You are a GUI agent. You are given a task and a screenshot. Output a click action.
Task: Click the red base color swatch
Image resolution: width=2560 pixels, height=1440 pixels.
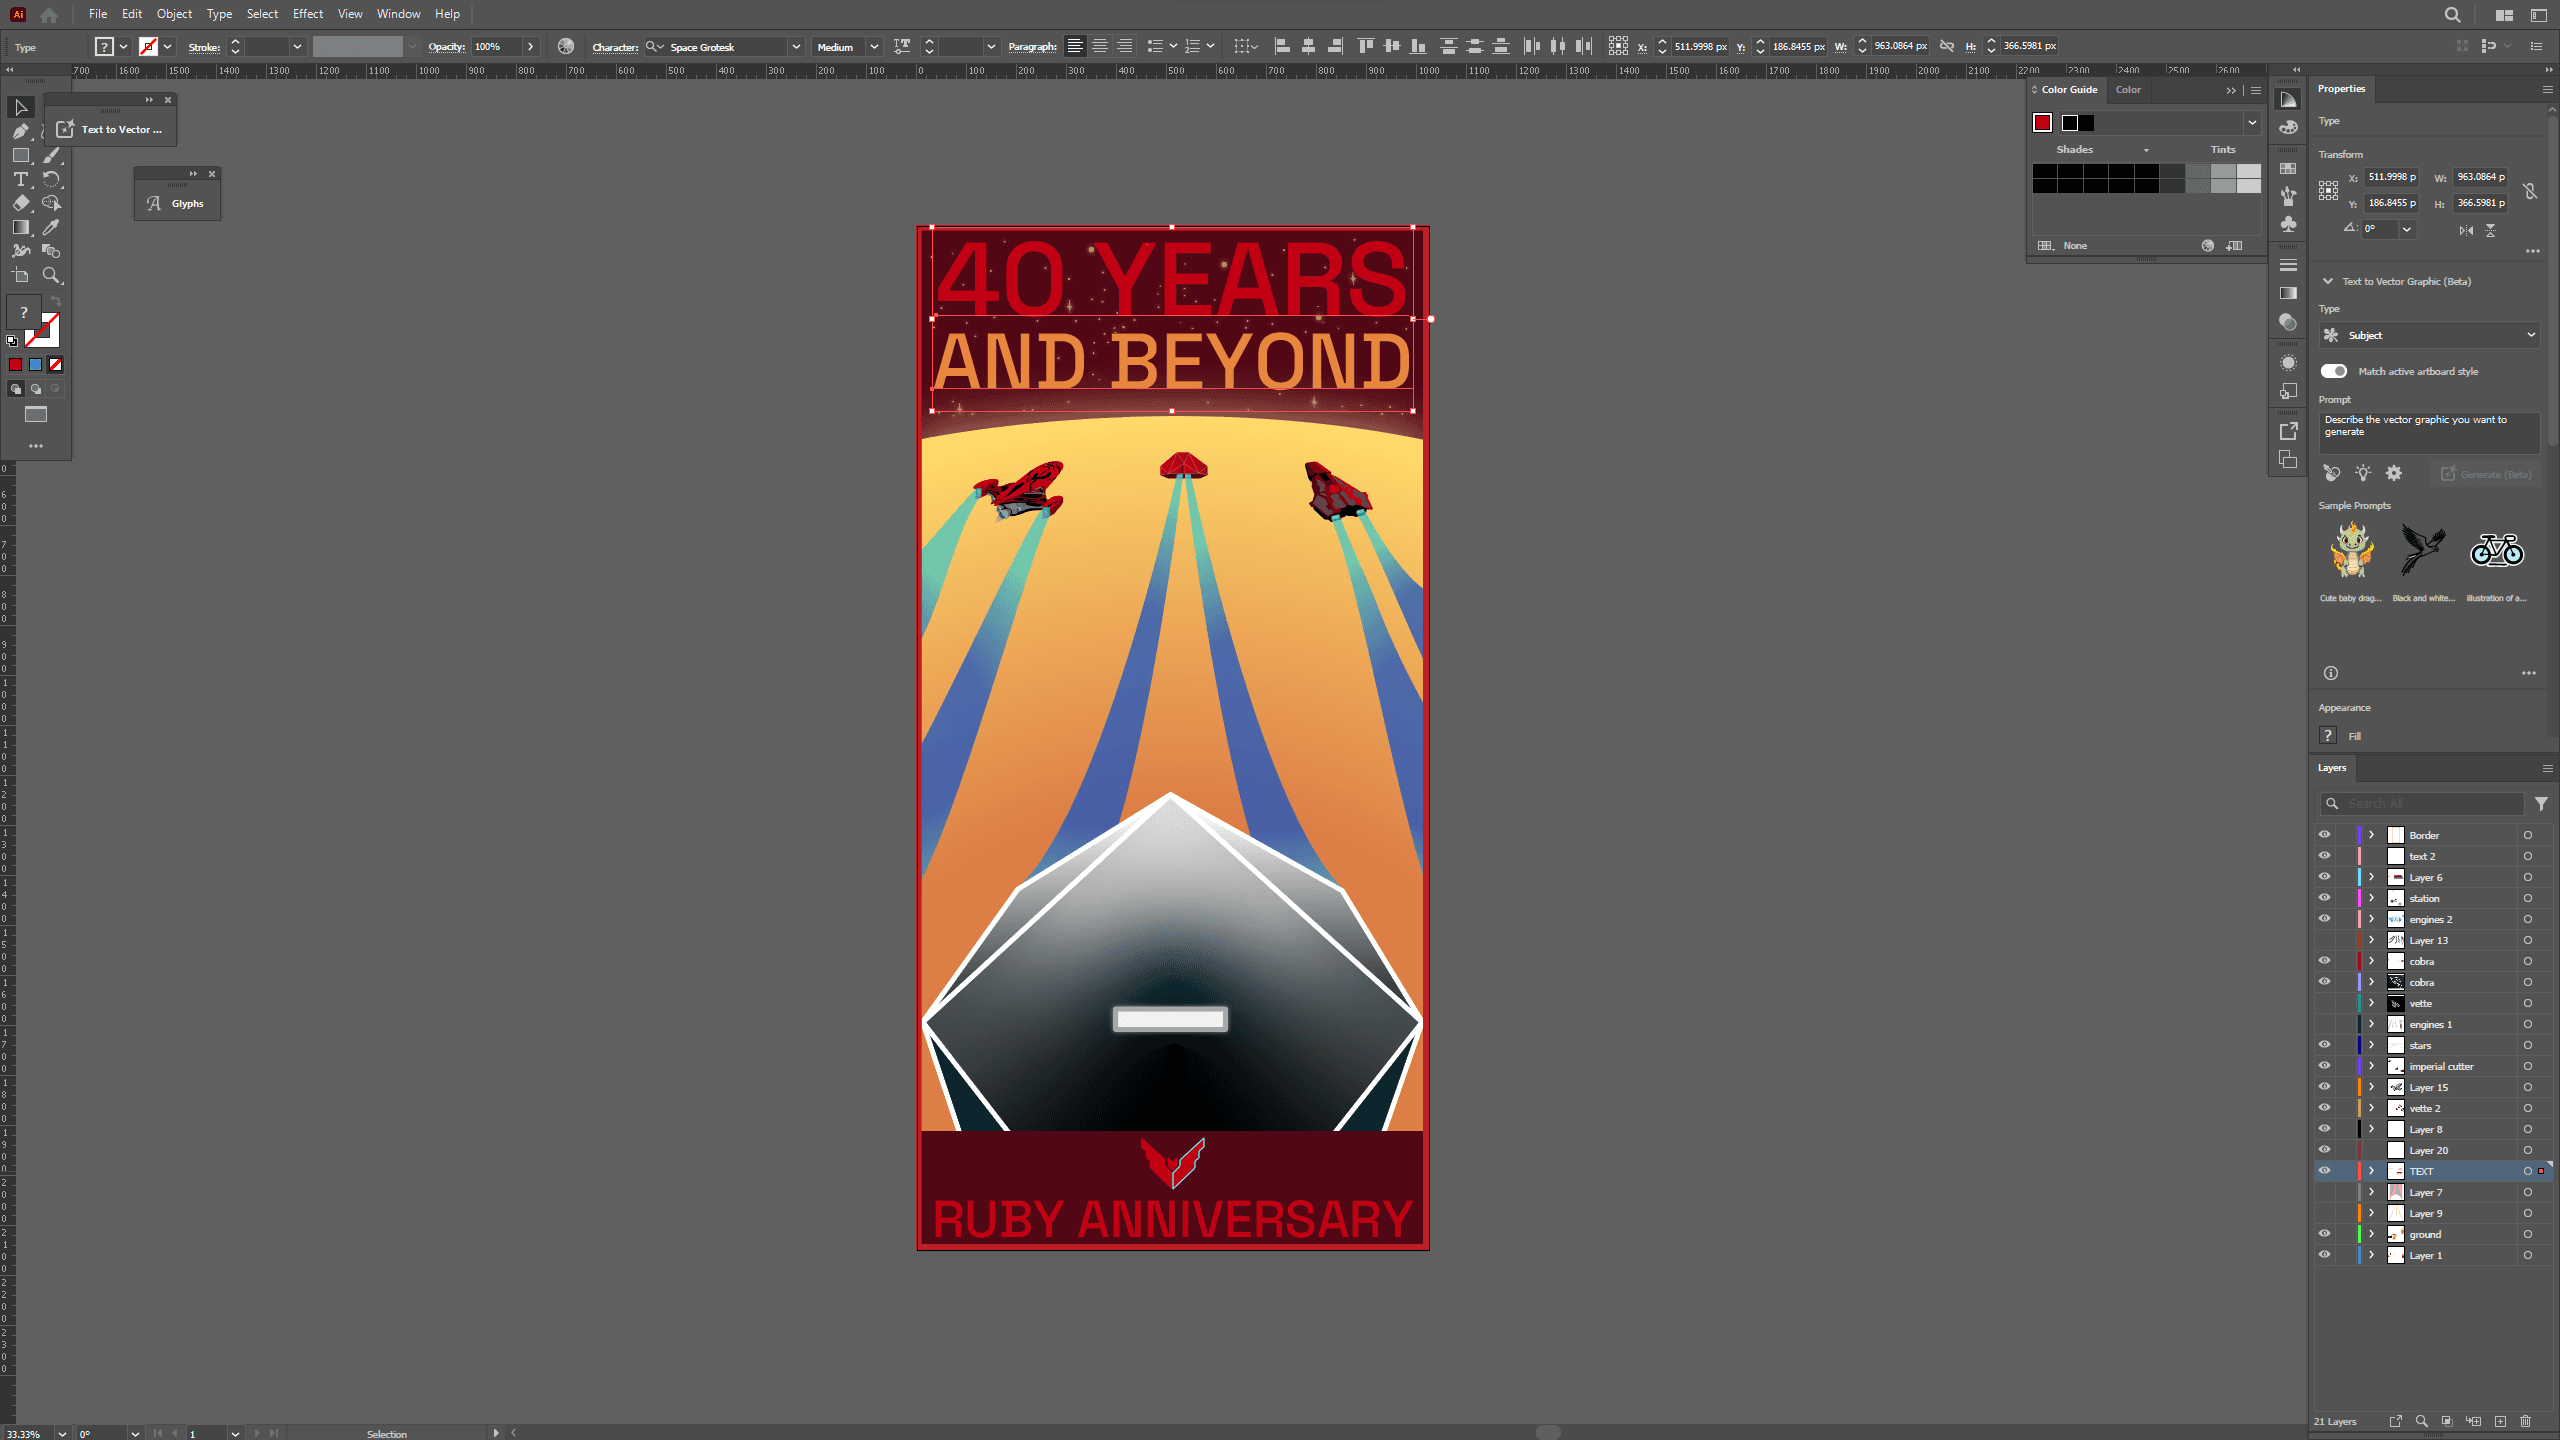(2042, 122)
